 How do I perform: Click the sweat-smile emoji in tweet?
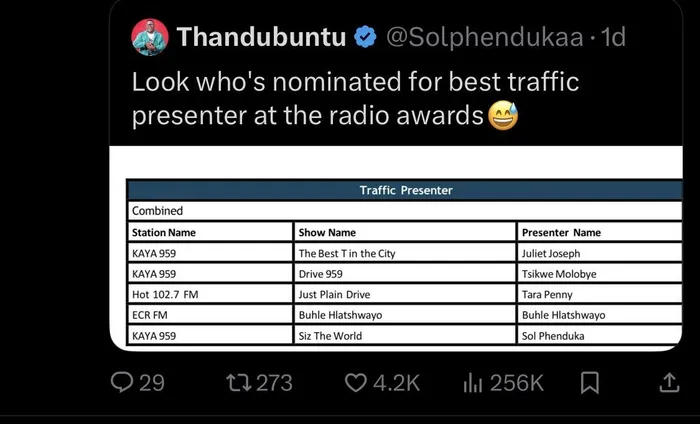[503, 117]
